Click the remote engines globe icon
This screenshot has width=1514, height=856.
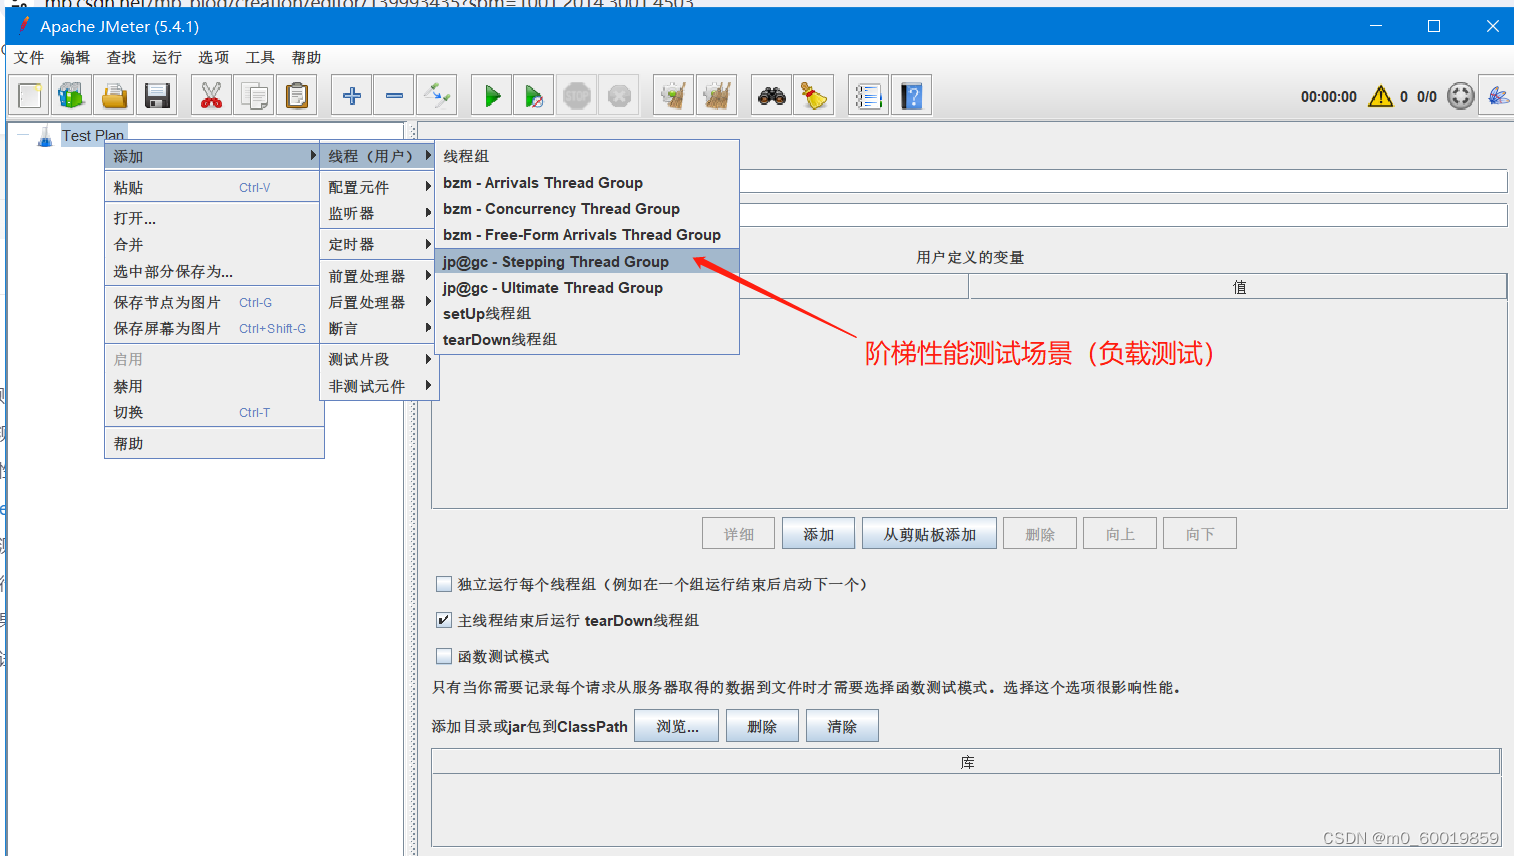[1461, 96]
